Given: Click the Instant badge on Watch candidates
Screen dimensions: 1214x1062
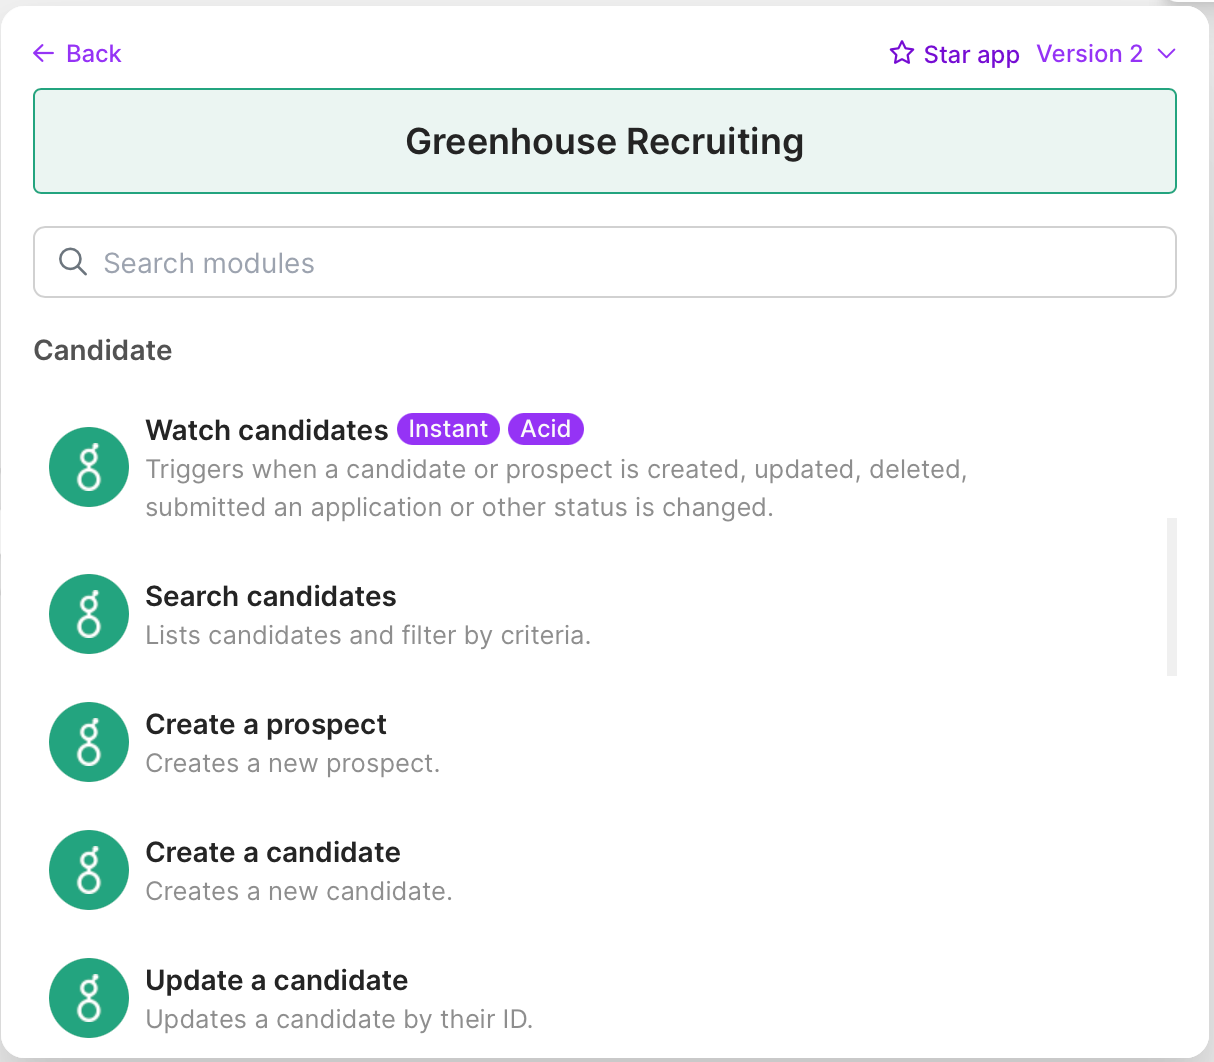Looking at the screenshot, I should [448, 429].
